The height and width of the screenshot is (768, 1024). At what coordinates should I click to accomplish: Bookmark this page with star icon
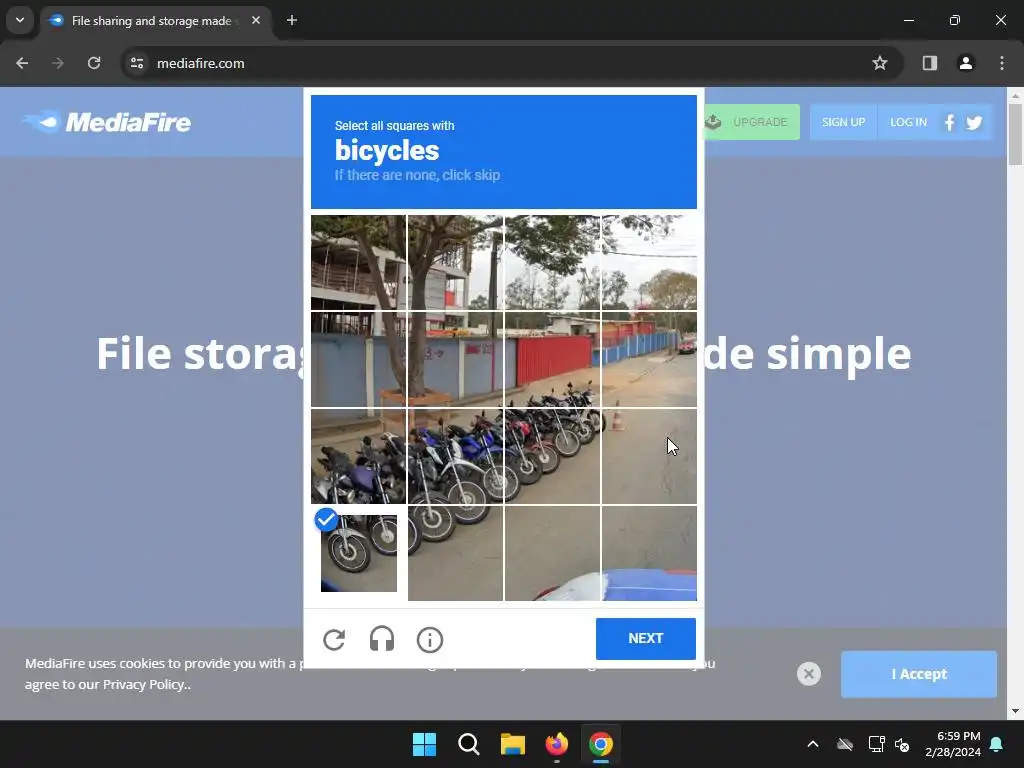880,63
